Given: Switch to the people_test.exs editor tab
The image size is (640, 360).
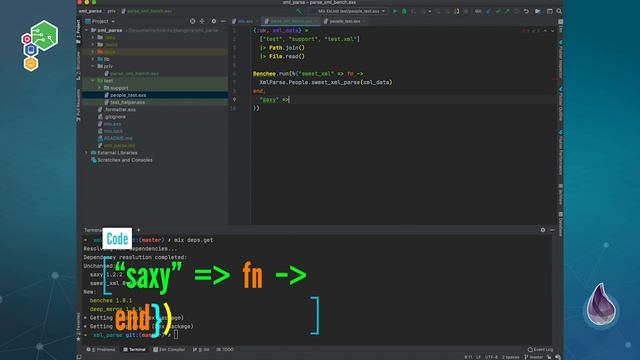Looking at the screenshot, I should pyautogui.click(x=344, y=21).
